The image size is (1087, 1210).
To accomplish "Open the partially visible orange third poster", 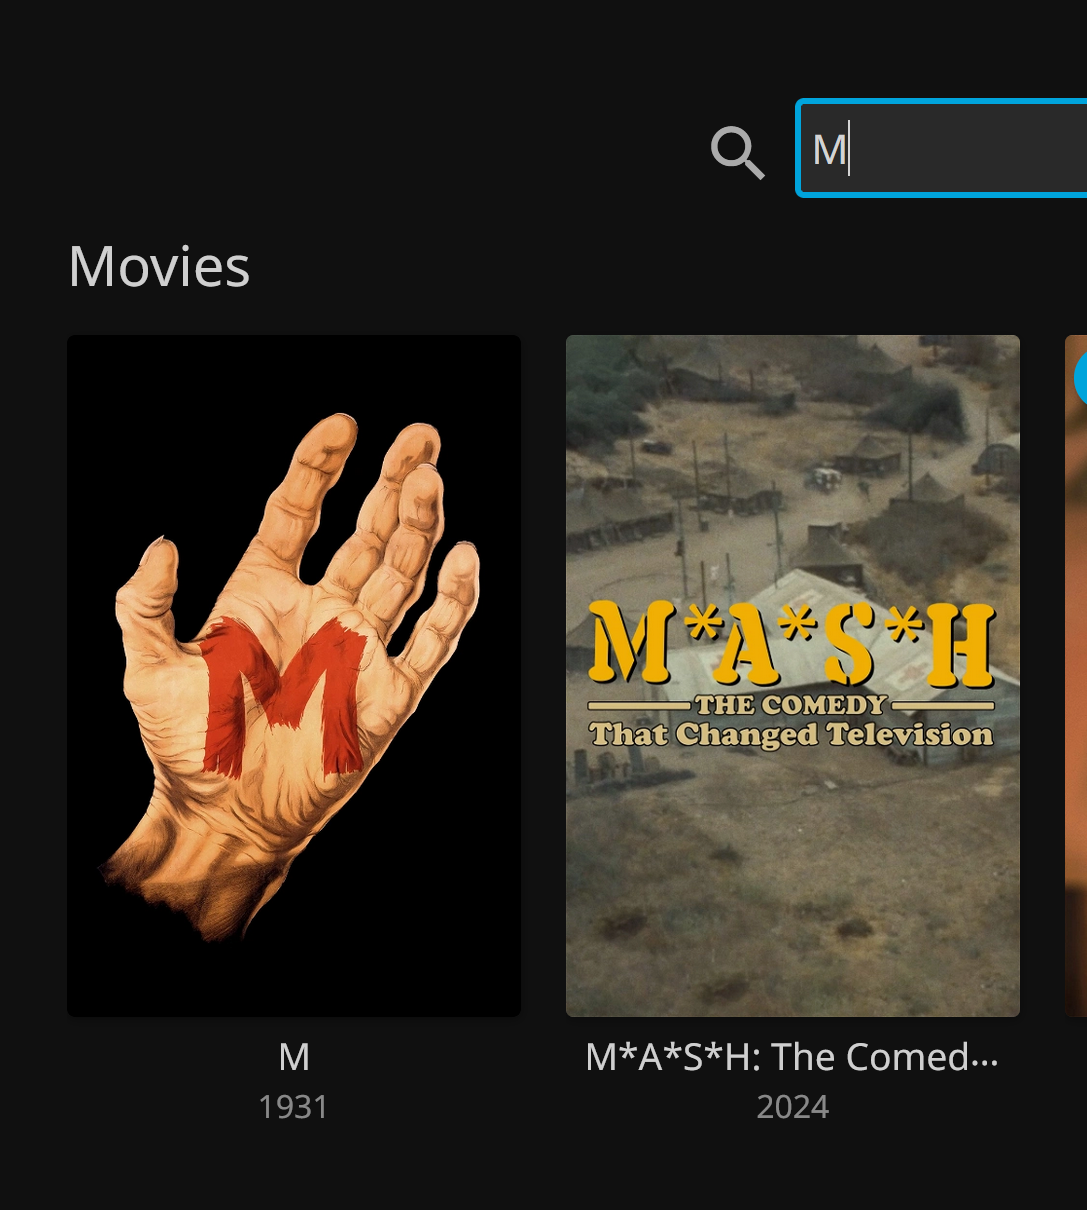I will coord(1076,676).
